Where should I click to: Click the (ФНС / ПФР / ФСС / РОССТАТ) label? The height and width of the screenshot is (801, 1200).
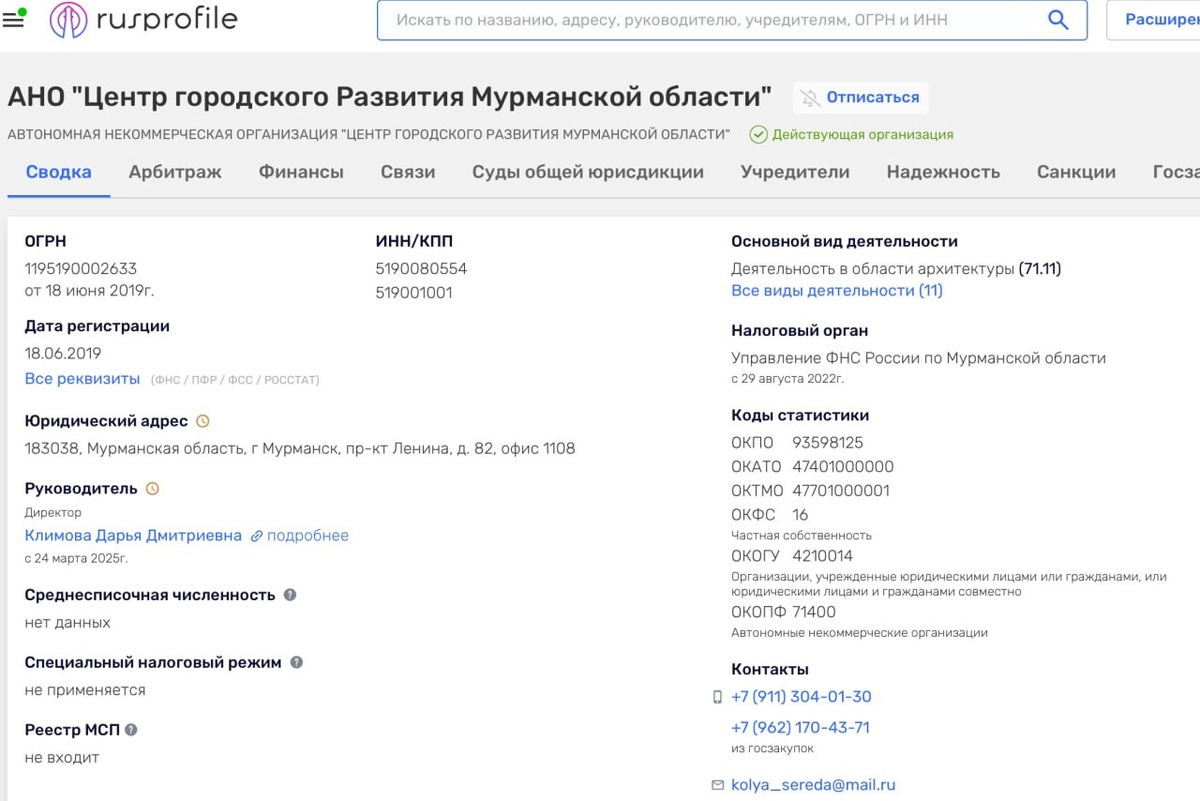pyautogui.click(x=235, y=380)
